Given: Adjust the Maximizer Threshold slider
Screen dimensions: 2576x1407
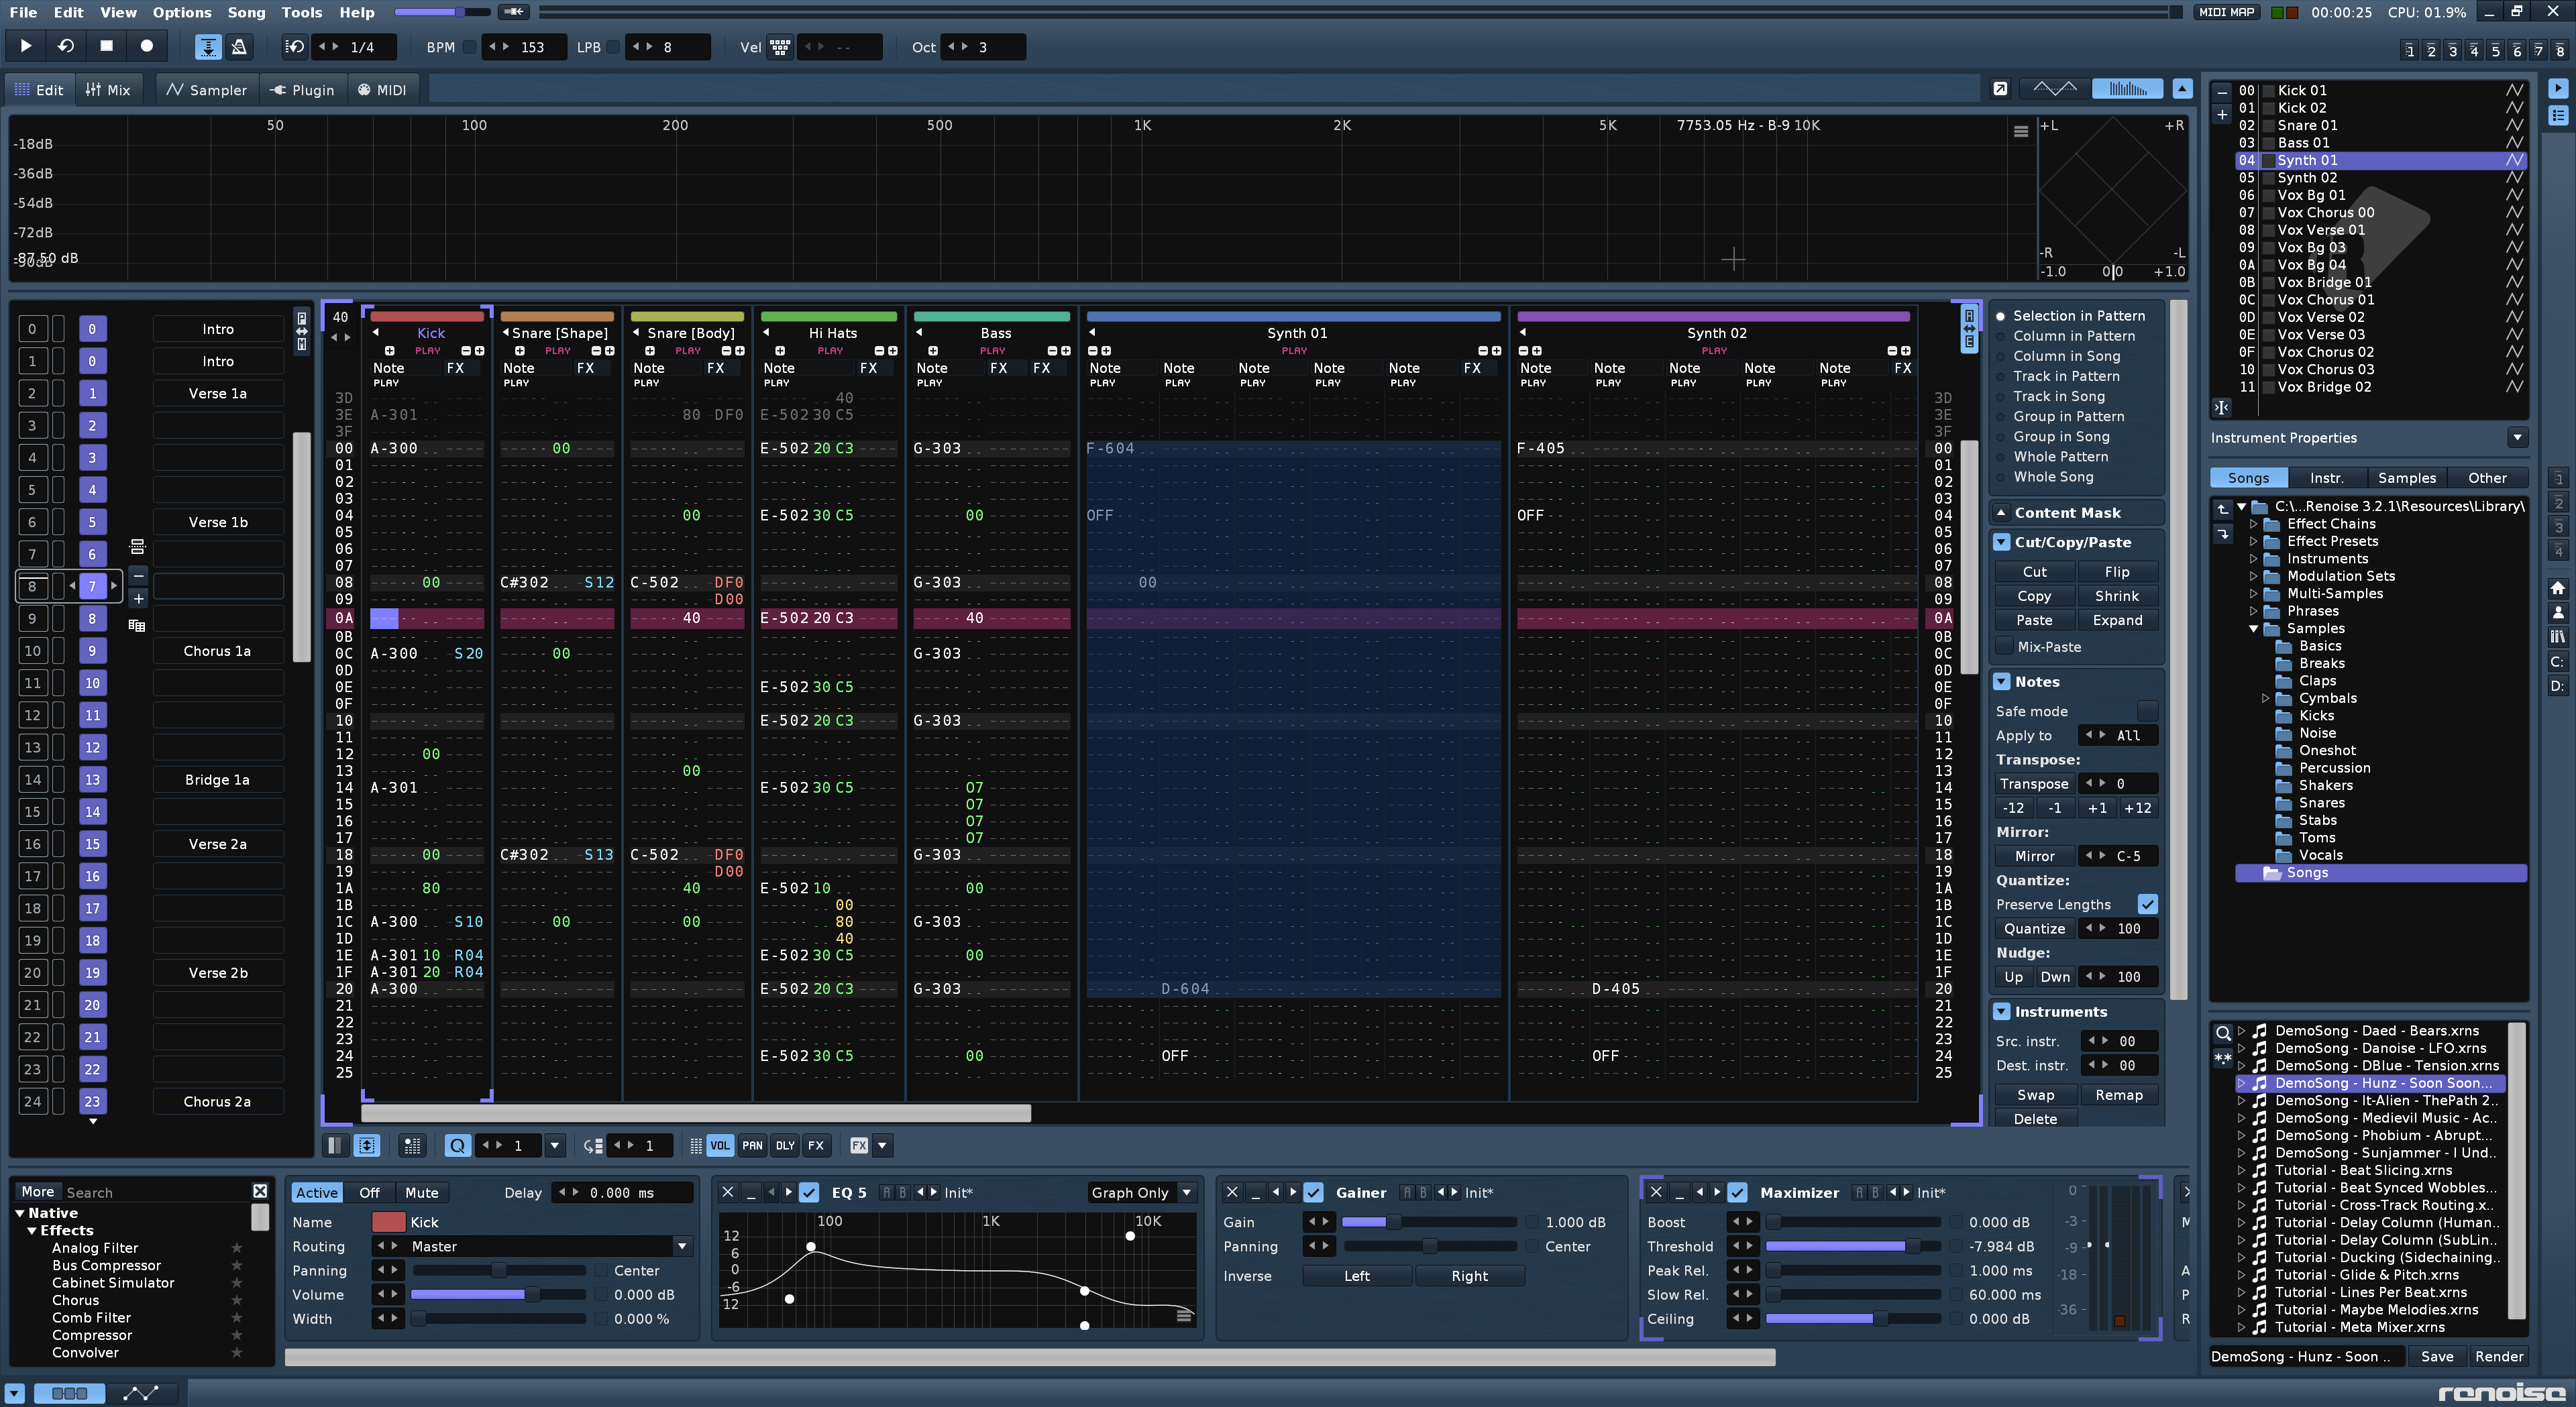Looking at the screenshot, I should point(1853,1247).
